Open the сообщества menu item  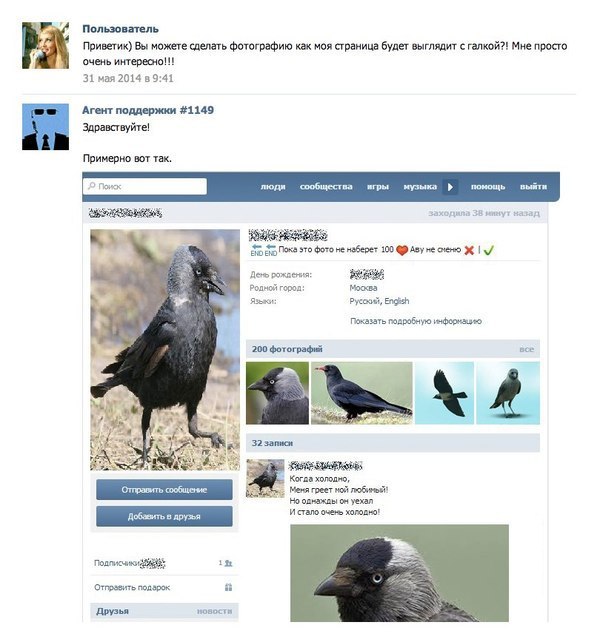coord(326,187)
